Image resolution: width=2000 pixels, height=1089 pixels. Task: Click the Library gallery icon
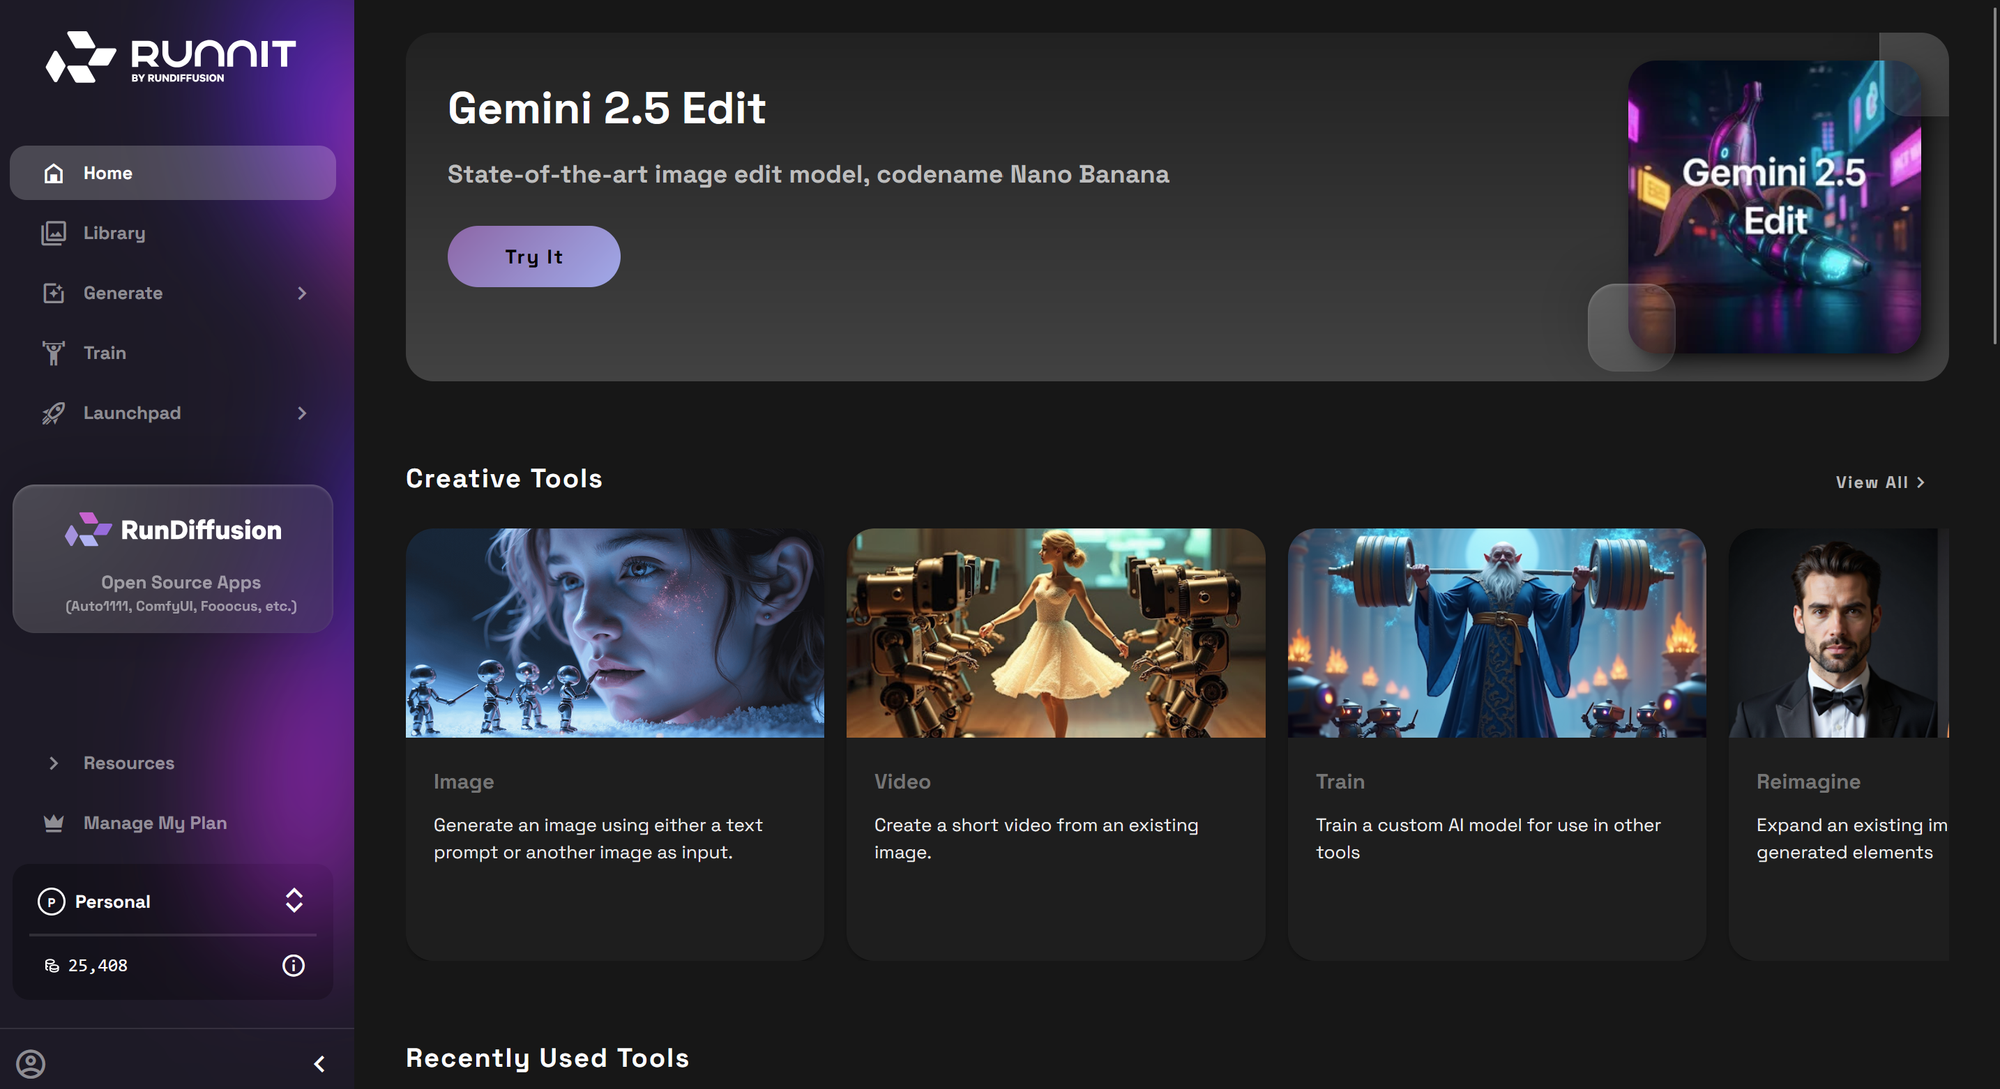pyautogui.click(x=54, y=233)
